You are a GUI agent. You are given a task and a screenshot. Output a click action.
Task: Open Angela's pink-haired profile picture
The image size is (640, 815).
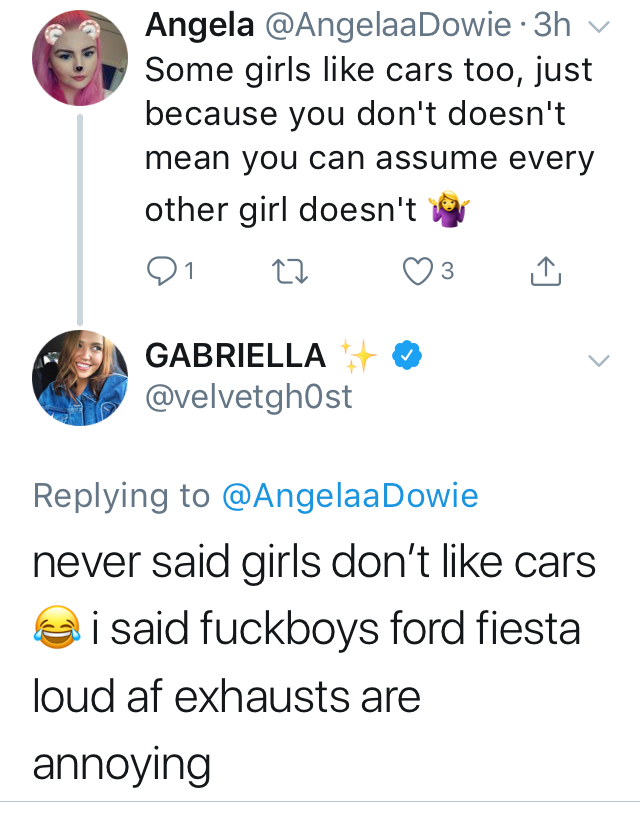pos(80,58)
